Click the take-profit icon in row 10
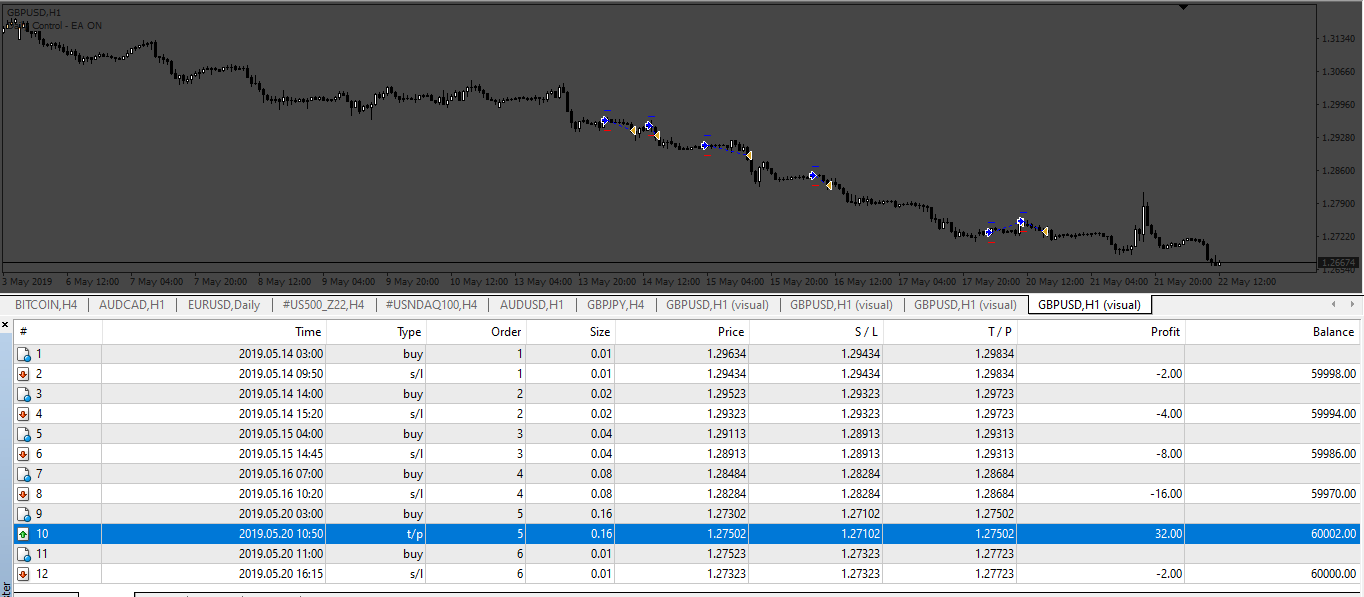Image resolution: width=1364 pixels, height=597 pixels. point(23,534)
